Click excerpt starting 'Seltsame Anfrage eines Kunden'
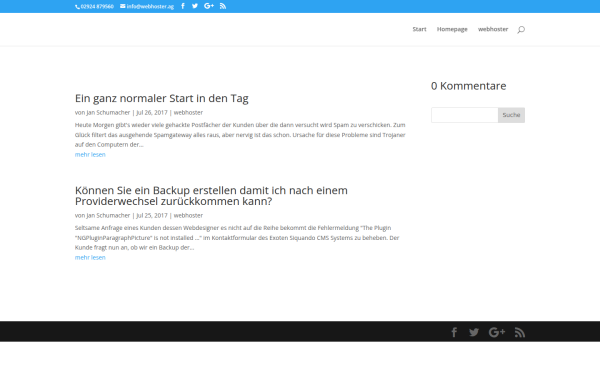 [x=237, y=238]
